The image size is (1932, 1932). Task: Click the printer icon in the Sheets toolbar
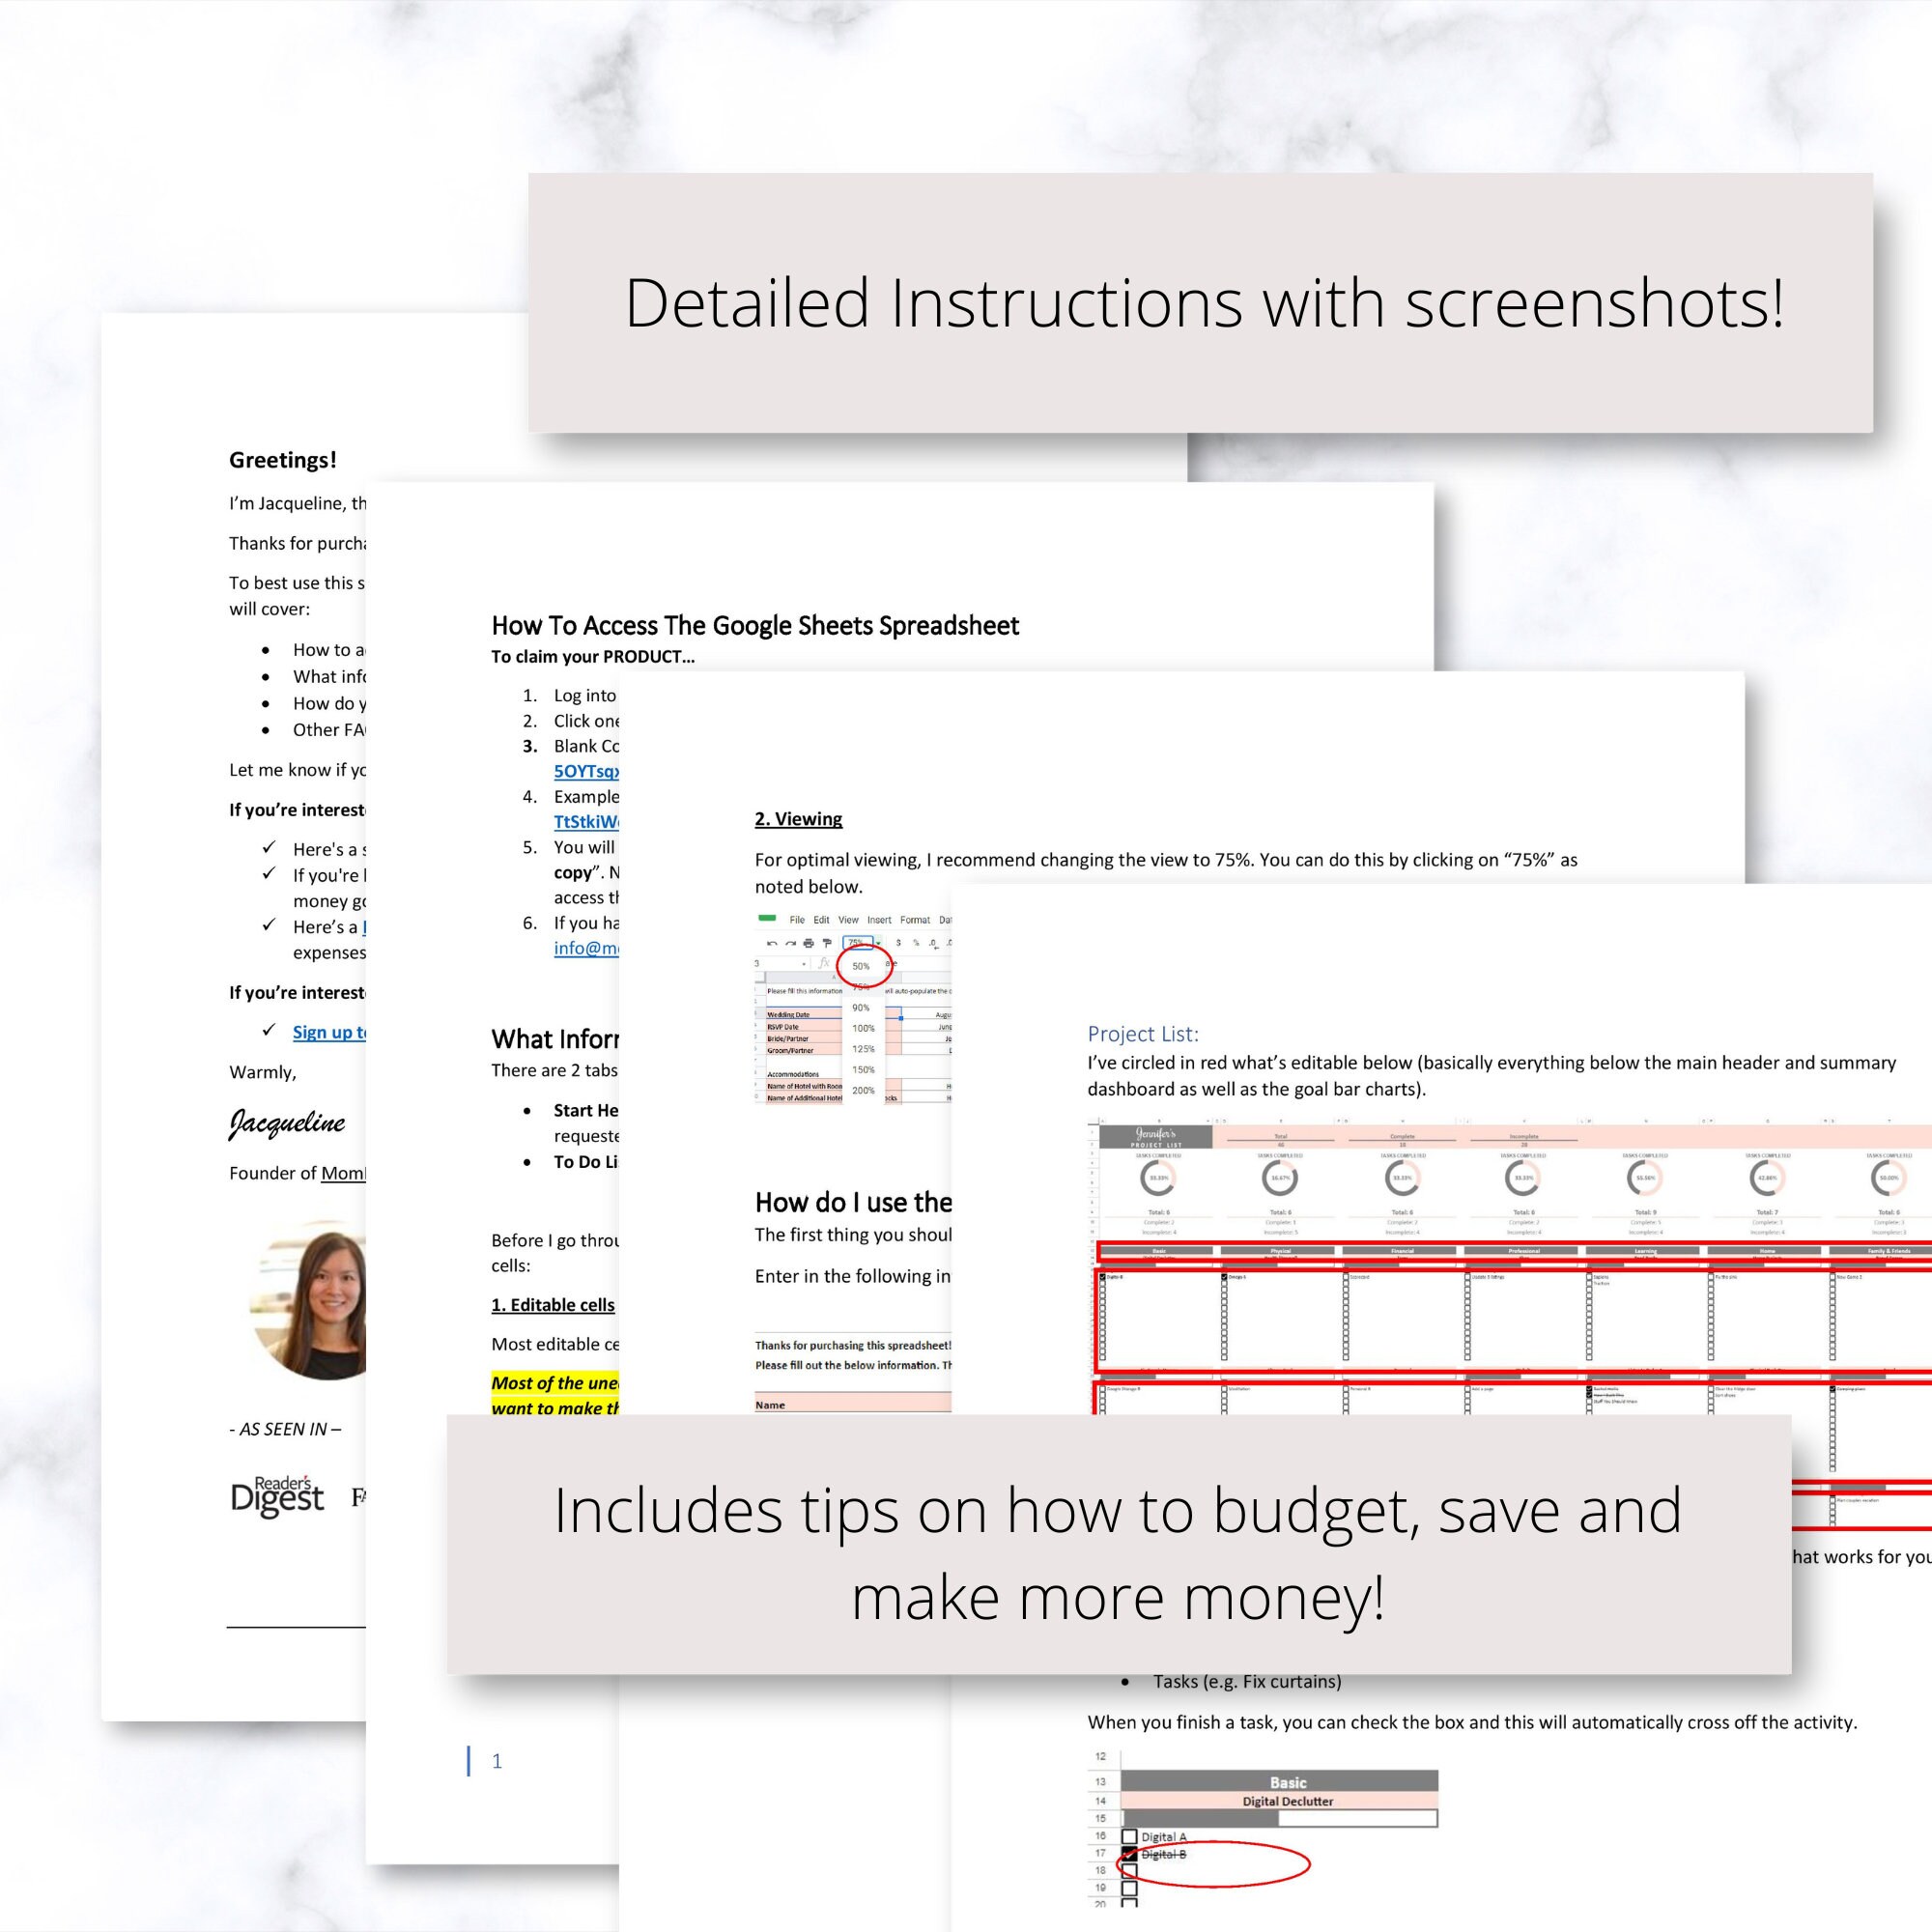(x=809, y=944)
